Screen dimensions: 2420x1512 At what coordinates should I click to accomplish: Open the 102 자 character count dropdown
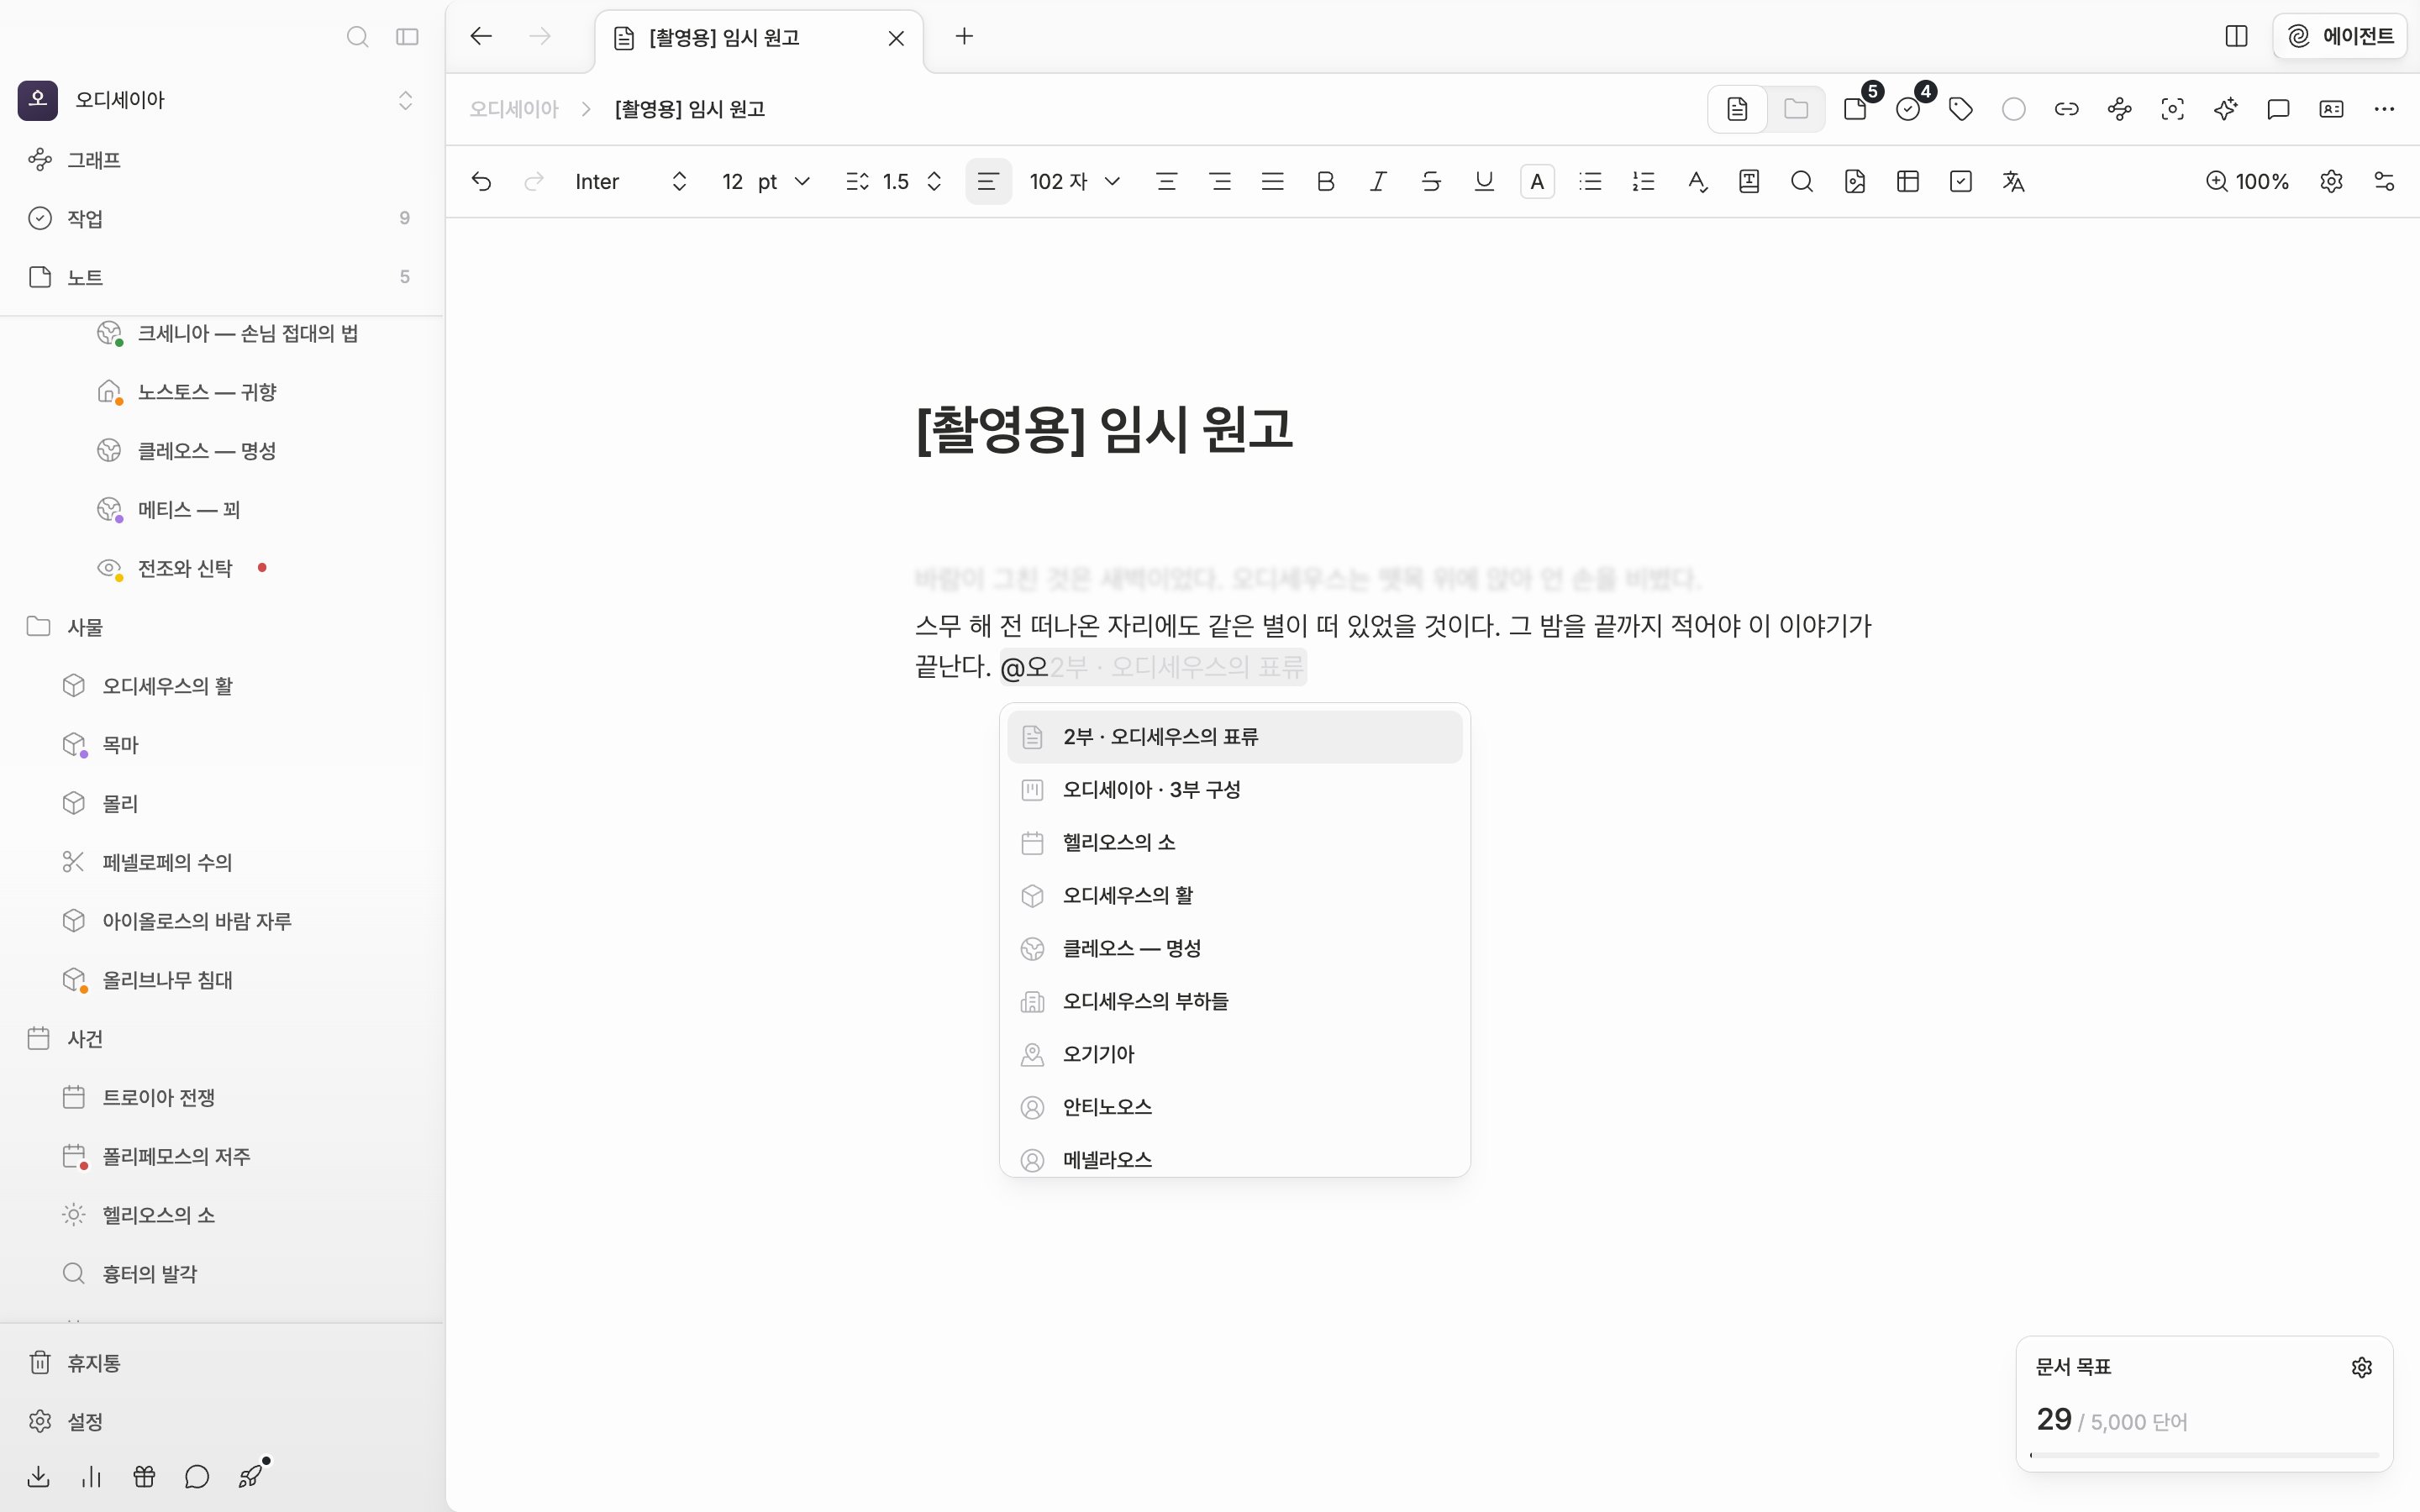1075,181
